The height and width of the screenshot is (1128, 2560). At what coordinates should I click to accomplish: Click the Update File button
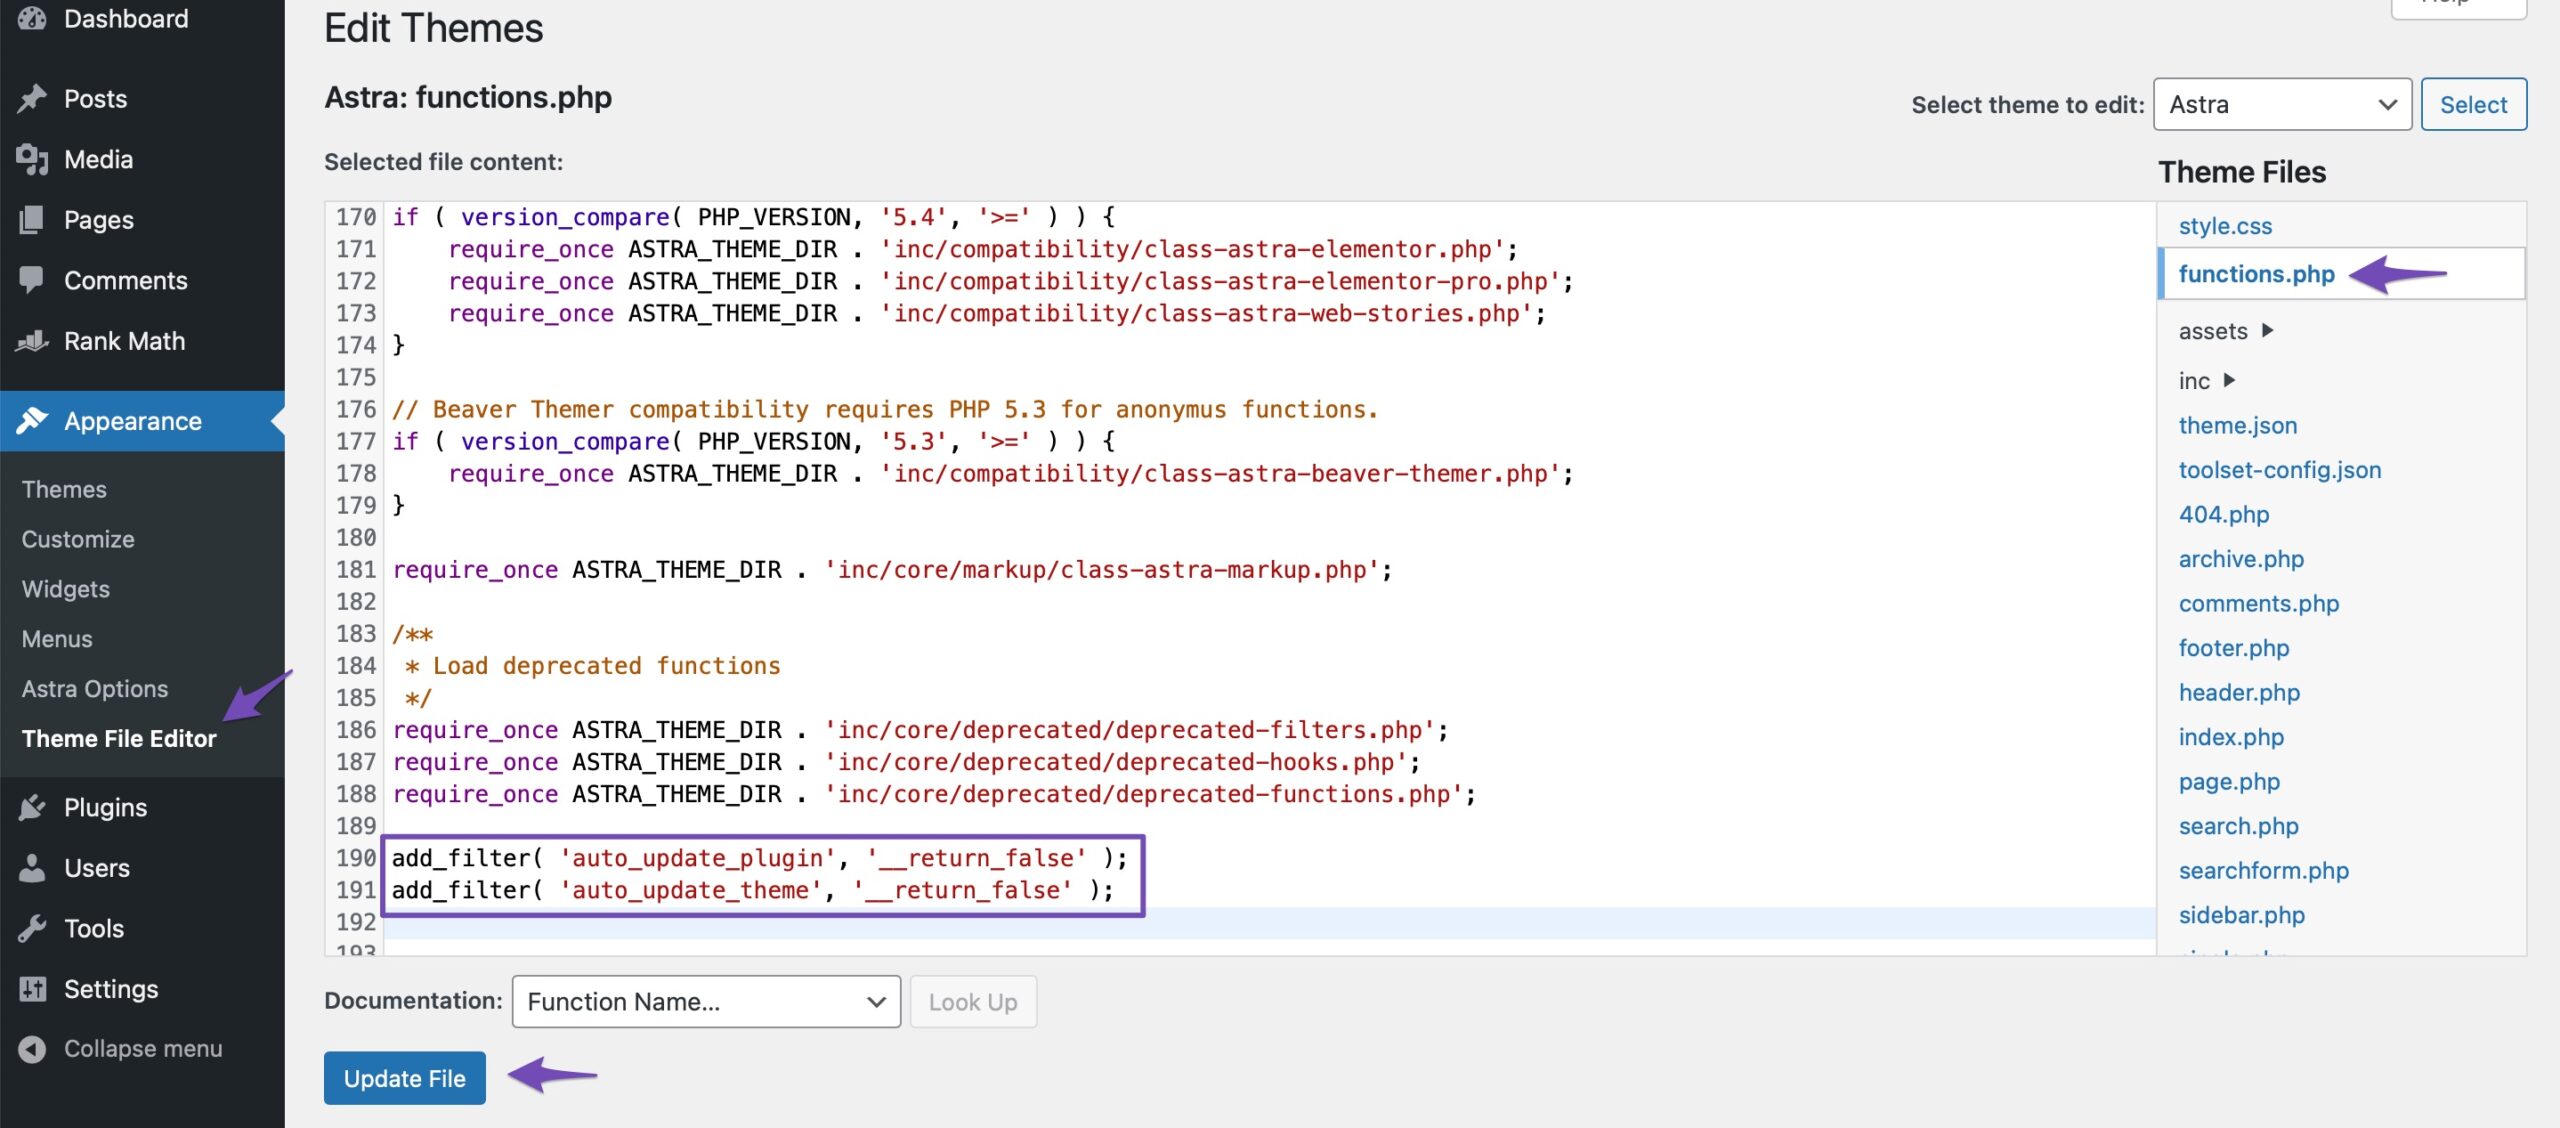pos(403,1077)
